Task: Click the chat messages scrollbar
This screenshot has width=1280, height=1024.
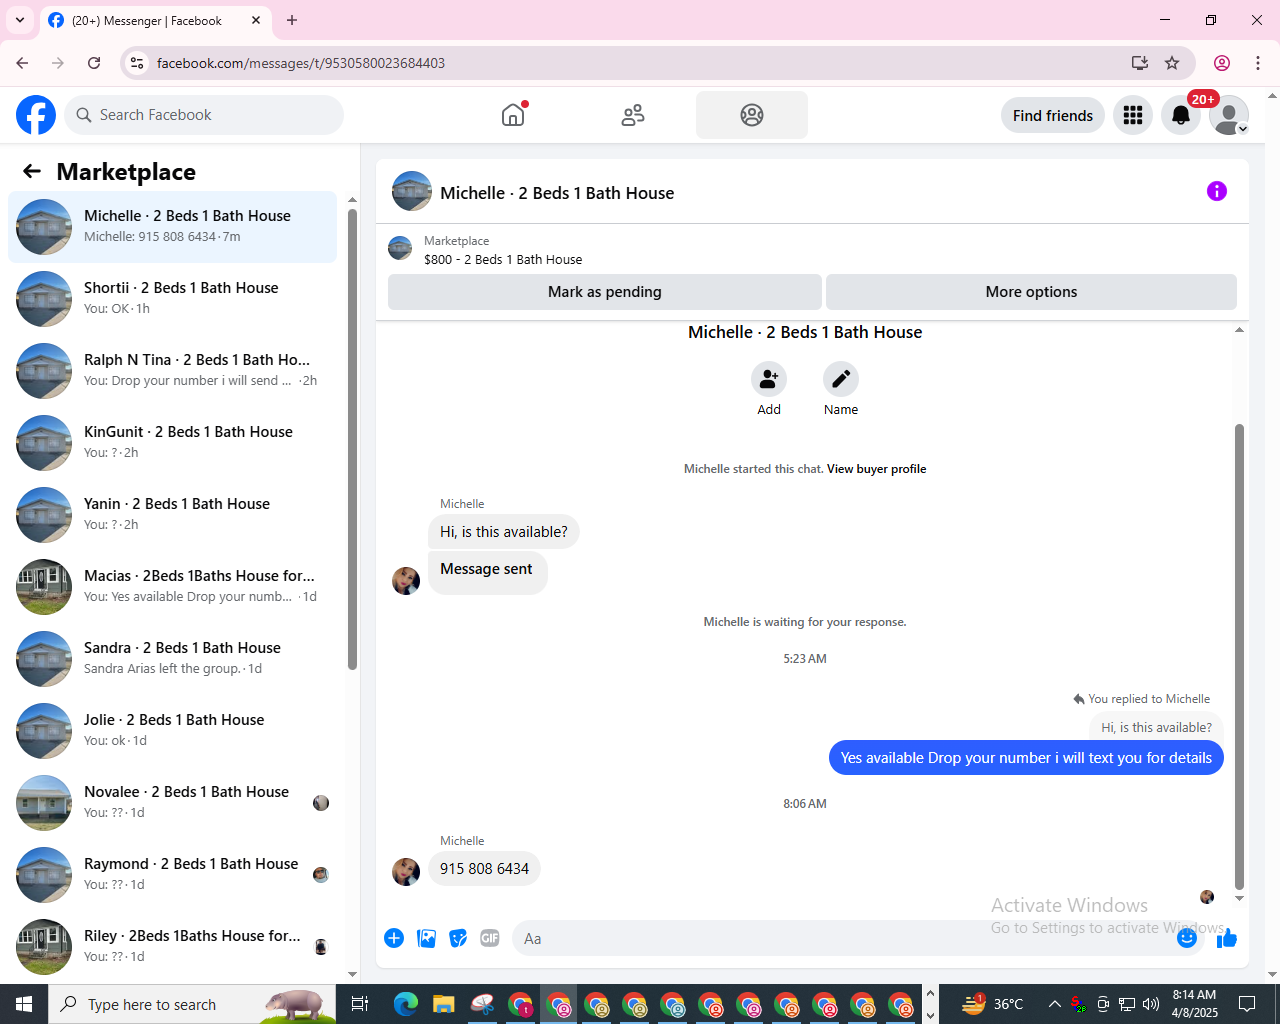Action: point(1240,655)
